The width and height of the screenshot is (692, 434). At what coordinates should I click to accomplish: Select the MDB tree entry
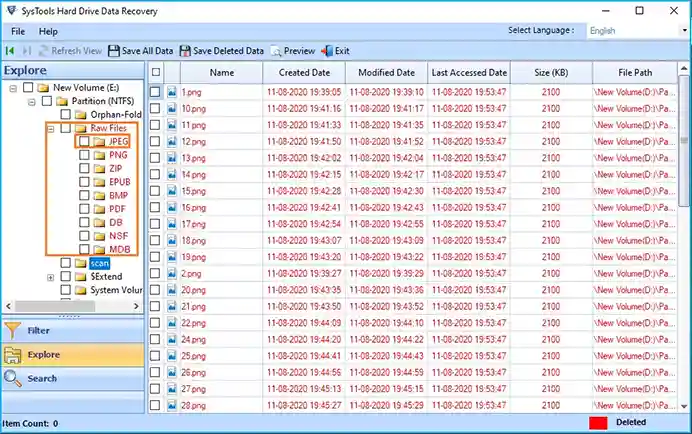[120, 249]
